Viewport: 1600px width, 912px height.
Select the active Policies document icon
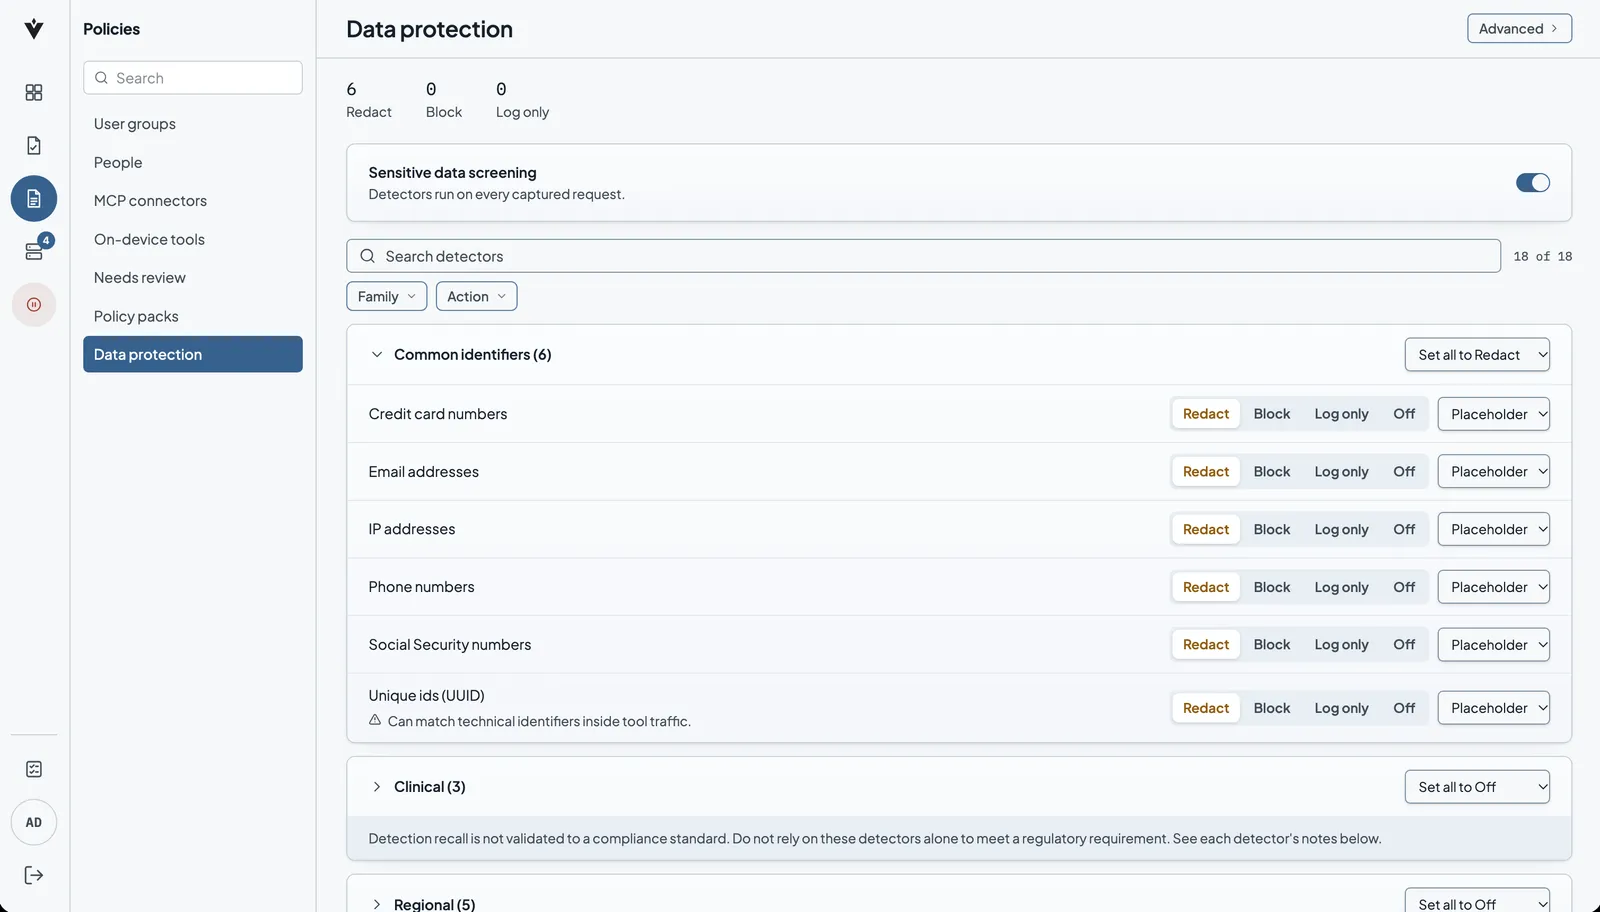click(34, 198)
